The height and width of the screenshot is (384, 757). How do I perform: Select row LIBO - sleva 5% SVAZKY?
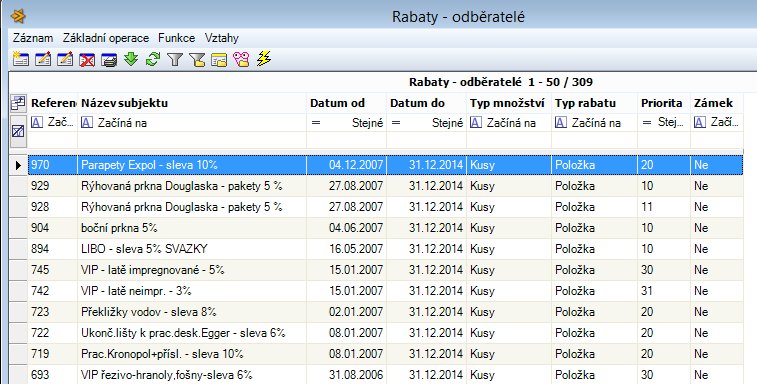[385, 249]
